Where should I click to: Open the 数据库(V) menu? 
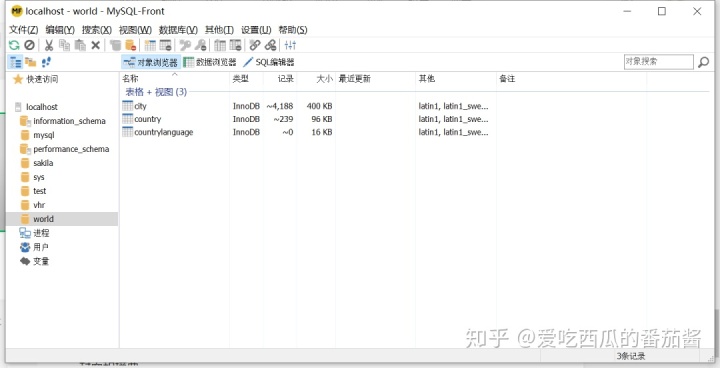(x=178, y=30)
